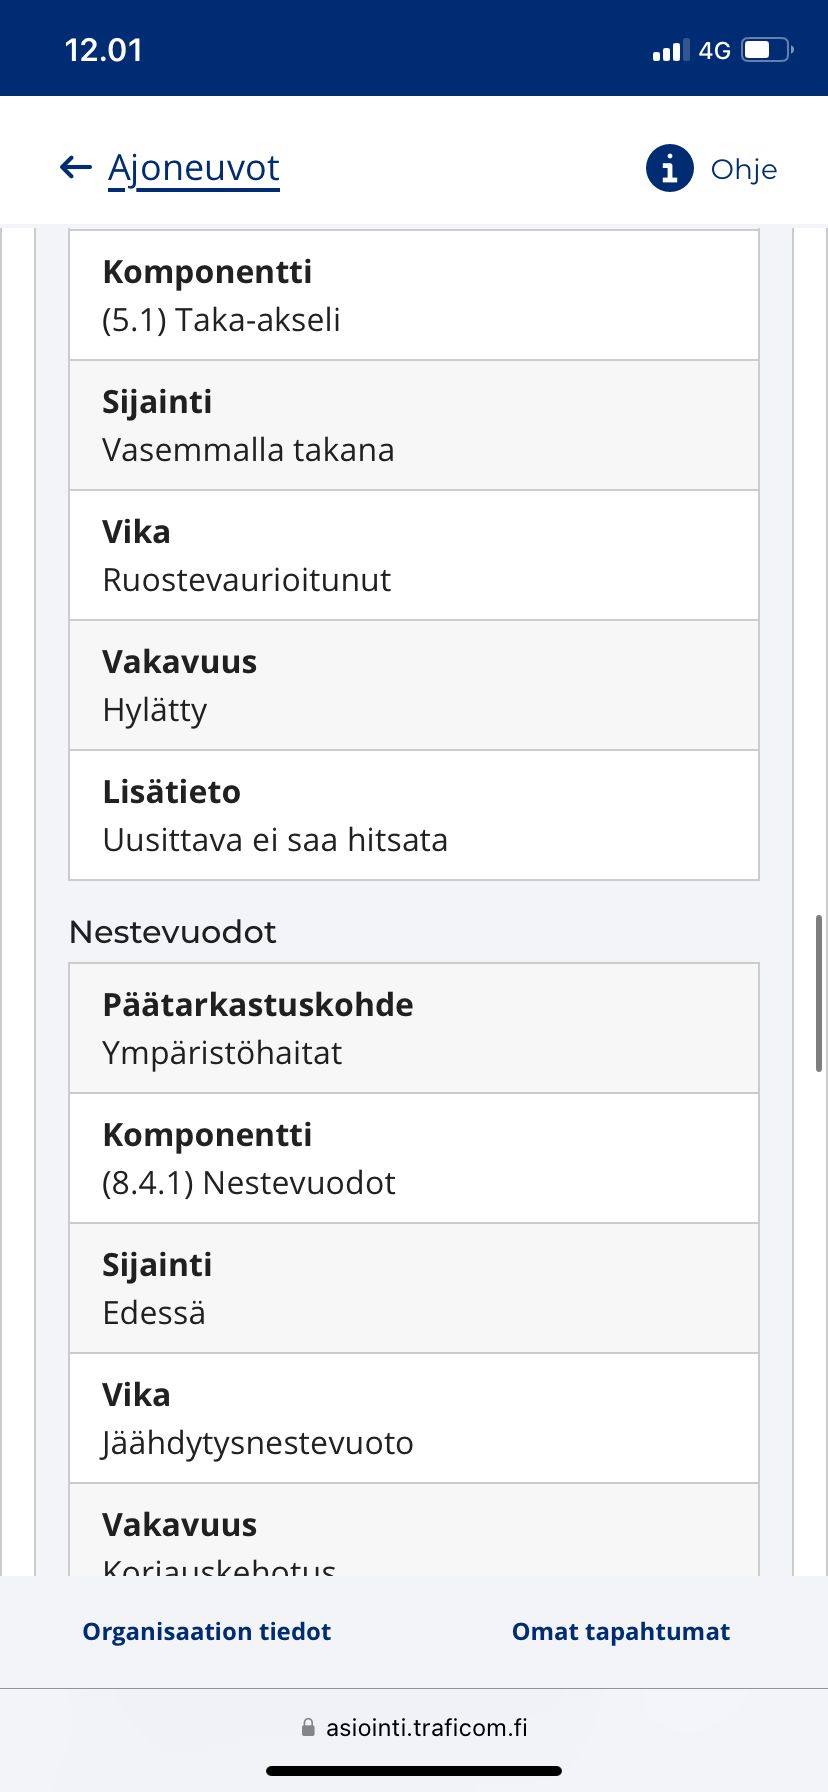Tap the asiointi.traficom.fi address bar

coord(414,1727)
